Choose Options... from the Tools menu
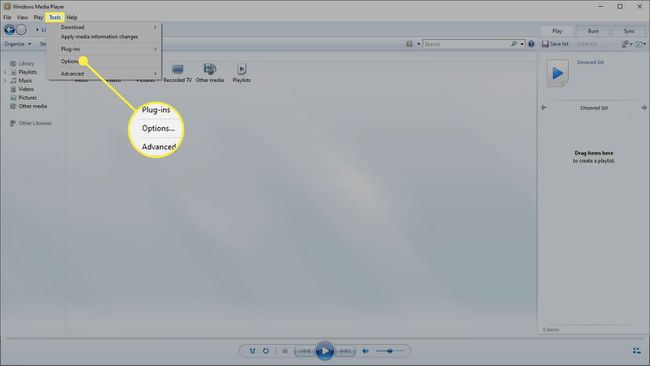 (104, 61)
